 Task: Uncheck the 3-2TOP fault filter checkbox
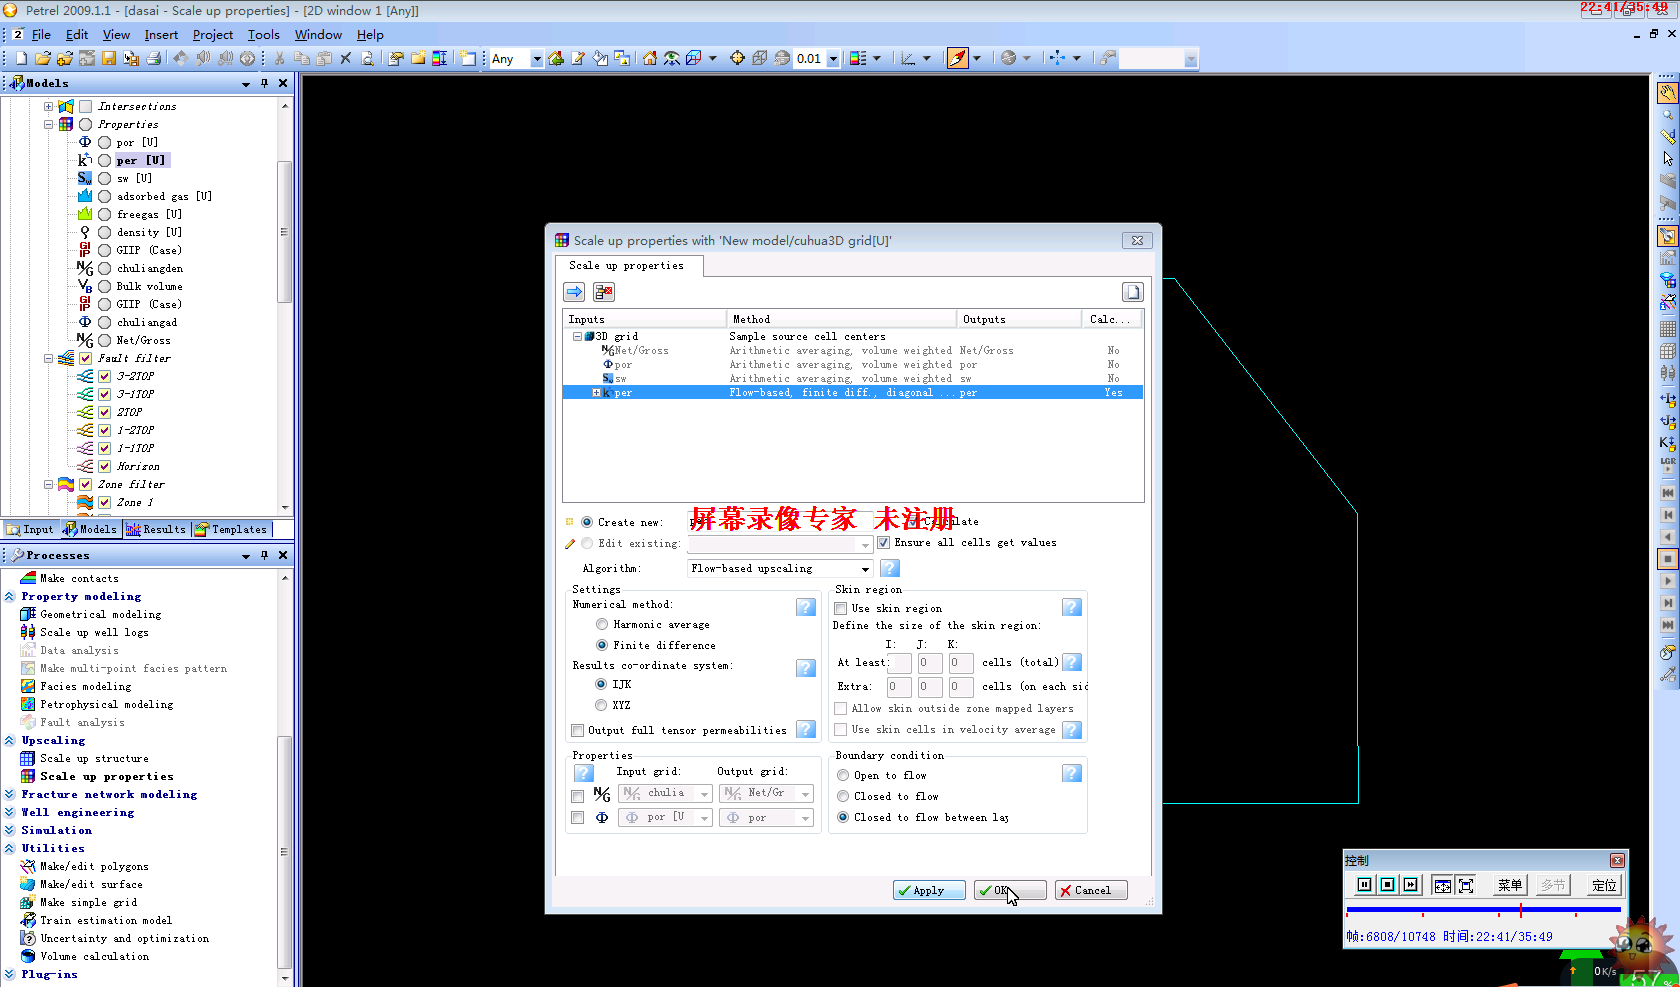tap(104, 376)
